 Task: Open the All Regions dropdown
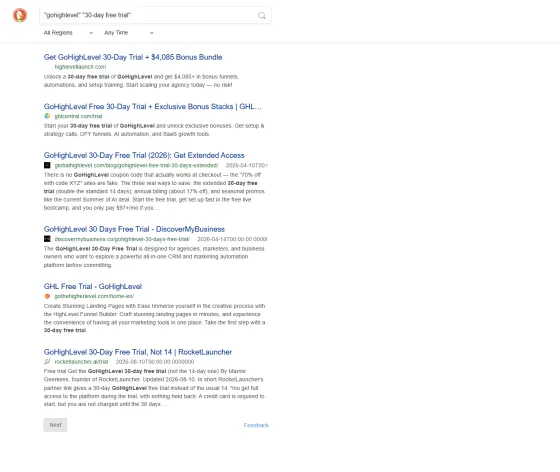(68, 33)
